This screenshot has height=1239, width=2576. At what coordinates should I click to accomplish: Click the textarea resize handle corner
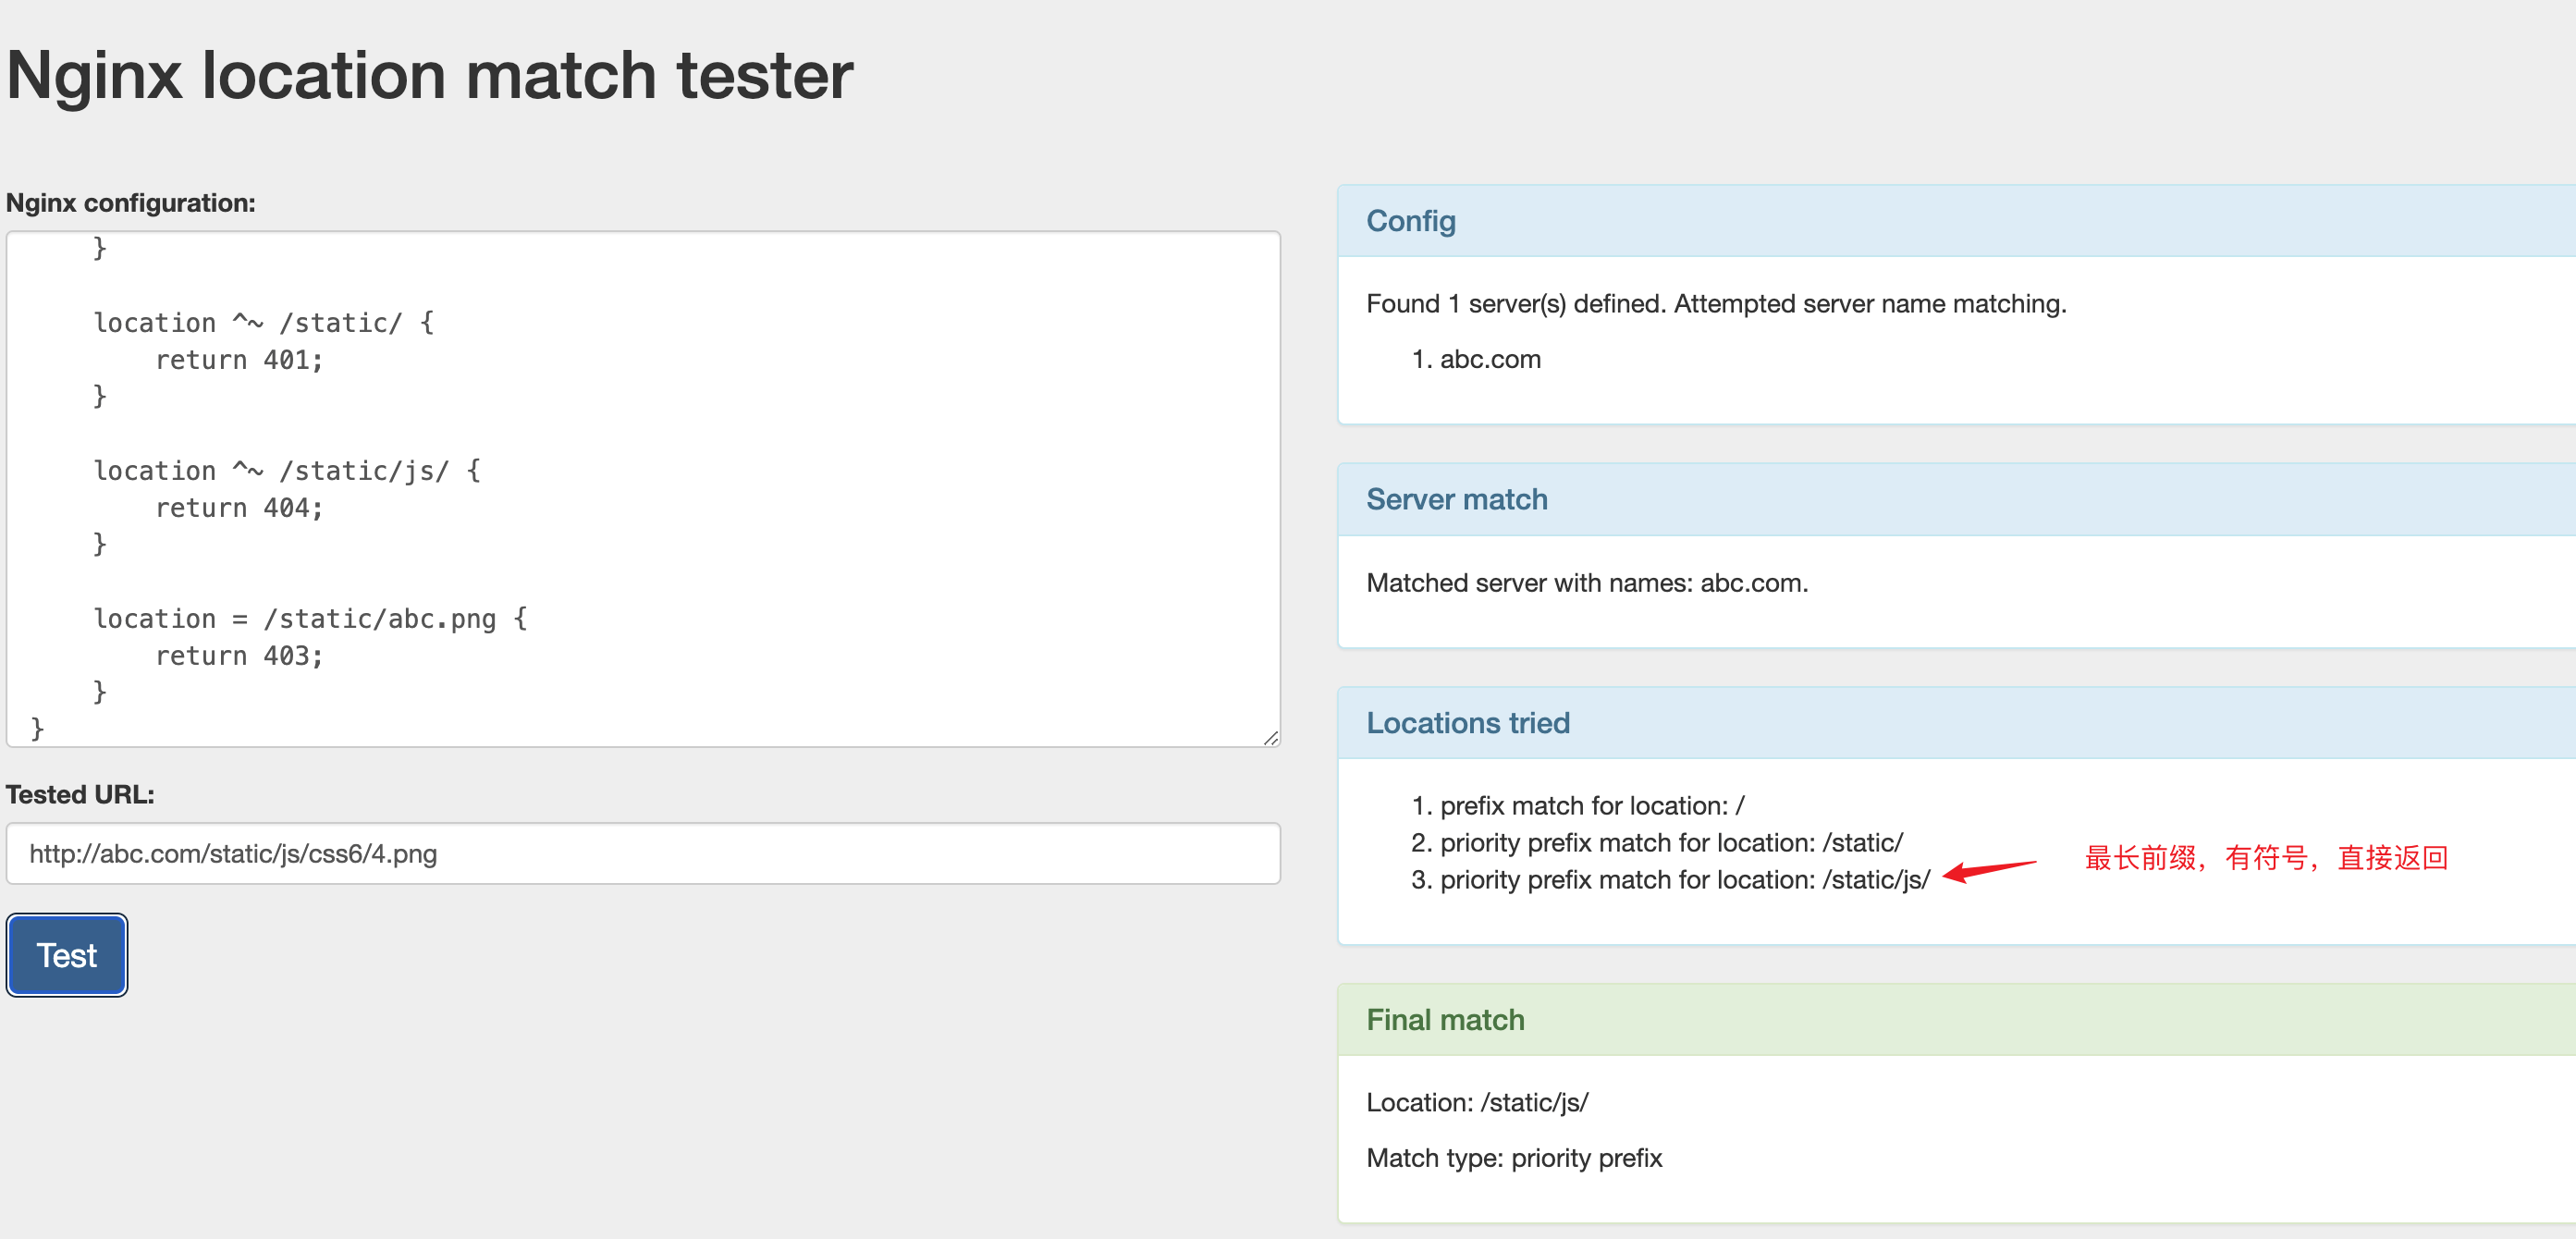tap(1270, 738)
